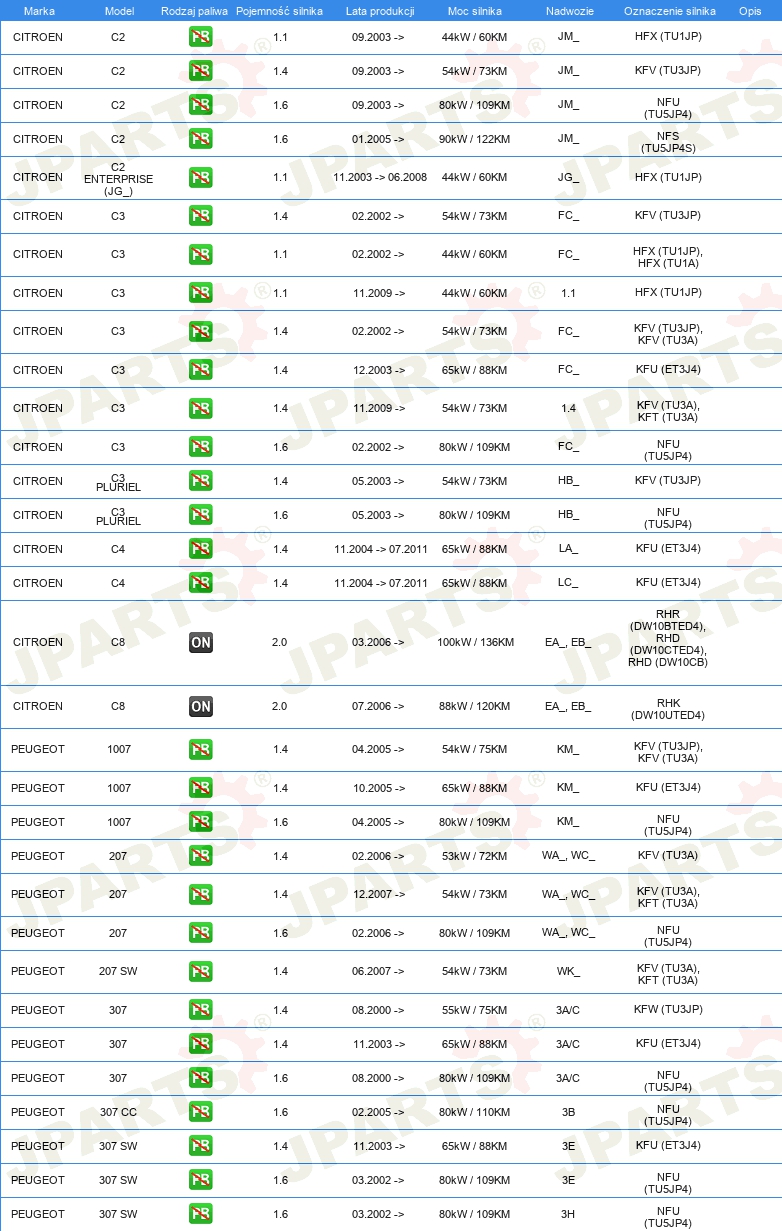Click the 10.2005 -> production date cell

click(378, 788)
